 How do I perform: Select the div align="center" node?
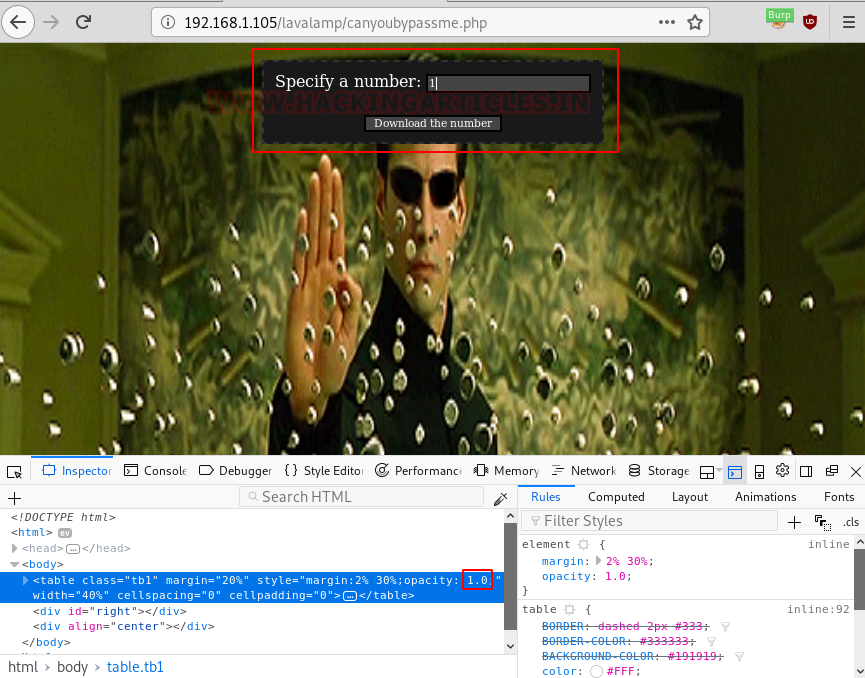[x=124, y=627]
